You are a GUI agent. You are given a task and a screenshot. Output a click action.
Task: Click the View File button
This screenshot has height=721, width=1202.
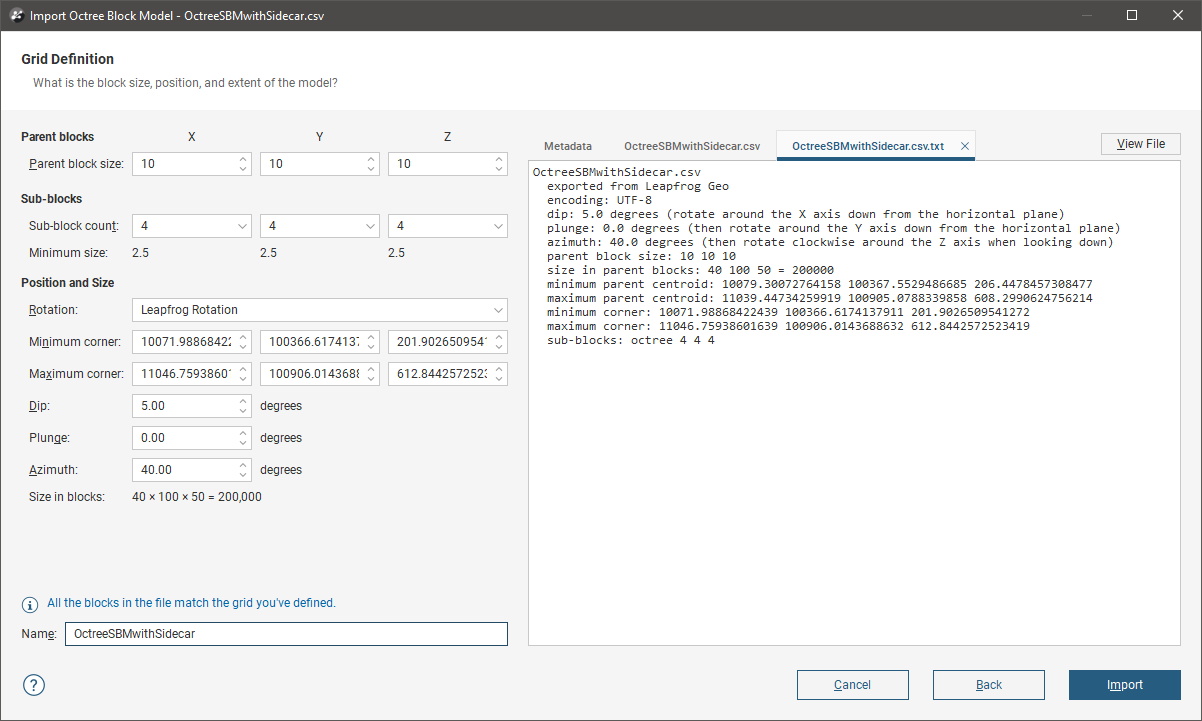click(1141, 144)
